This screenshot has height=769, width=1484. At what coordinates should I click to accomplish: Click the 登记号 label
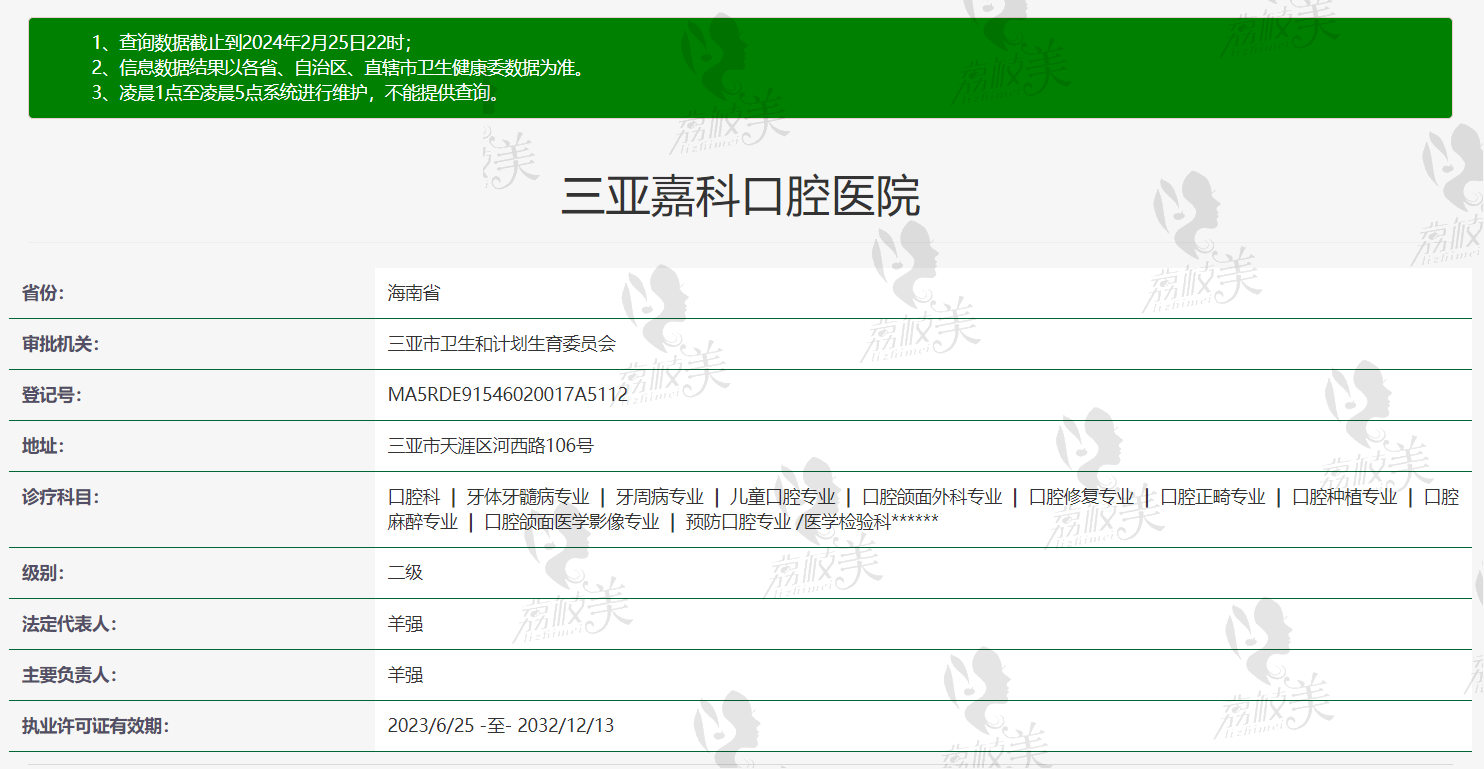[52, 395]
